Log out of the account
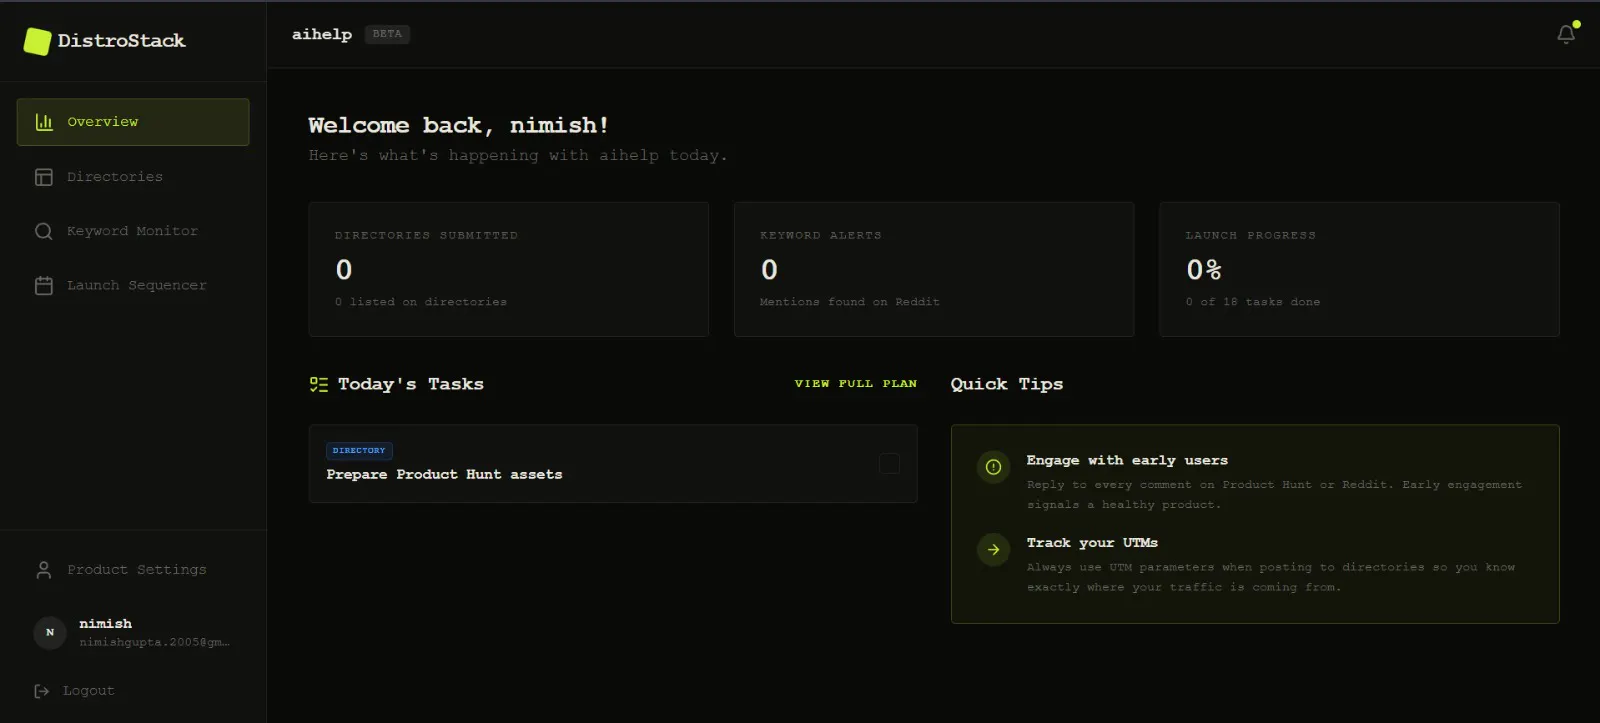Image resolution: width=1600 pixels, height=723 pixels. tap(74, 691)
